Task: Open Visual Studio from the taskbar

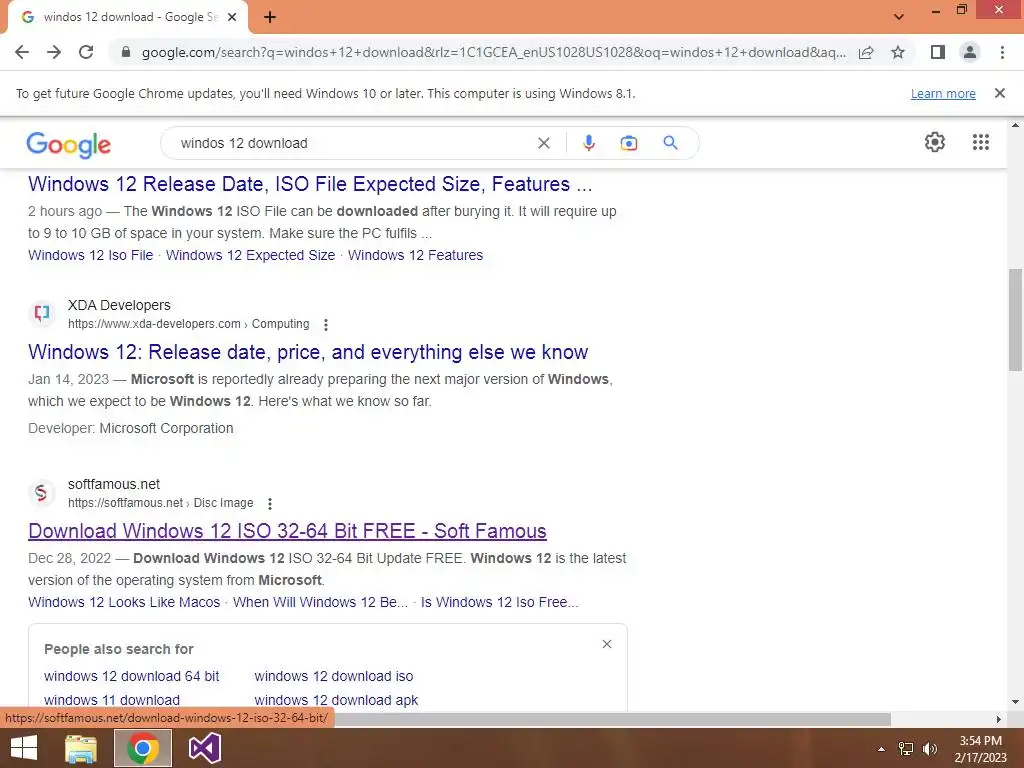Action: (204, 748)
